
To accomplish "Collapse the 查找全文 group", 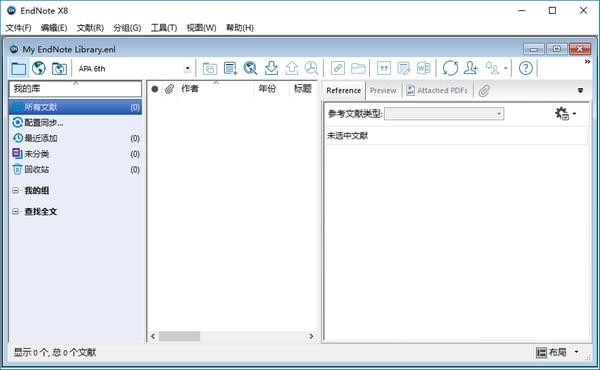I will pyautogui.click(x=15, y=211).
